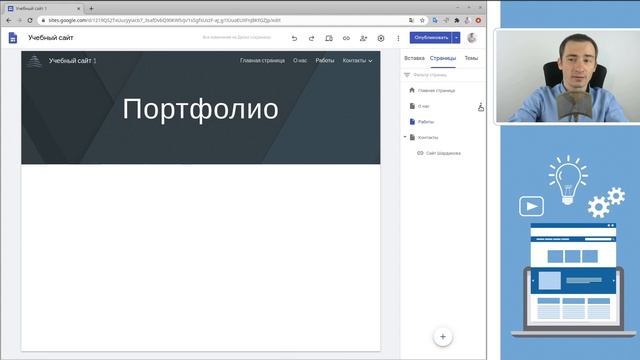This screenshot has height=360, width=640.
Task: Click the Учебный сайт document title field
Action: [x=51, y=38]
